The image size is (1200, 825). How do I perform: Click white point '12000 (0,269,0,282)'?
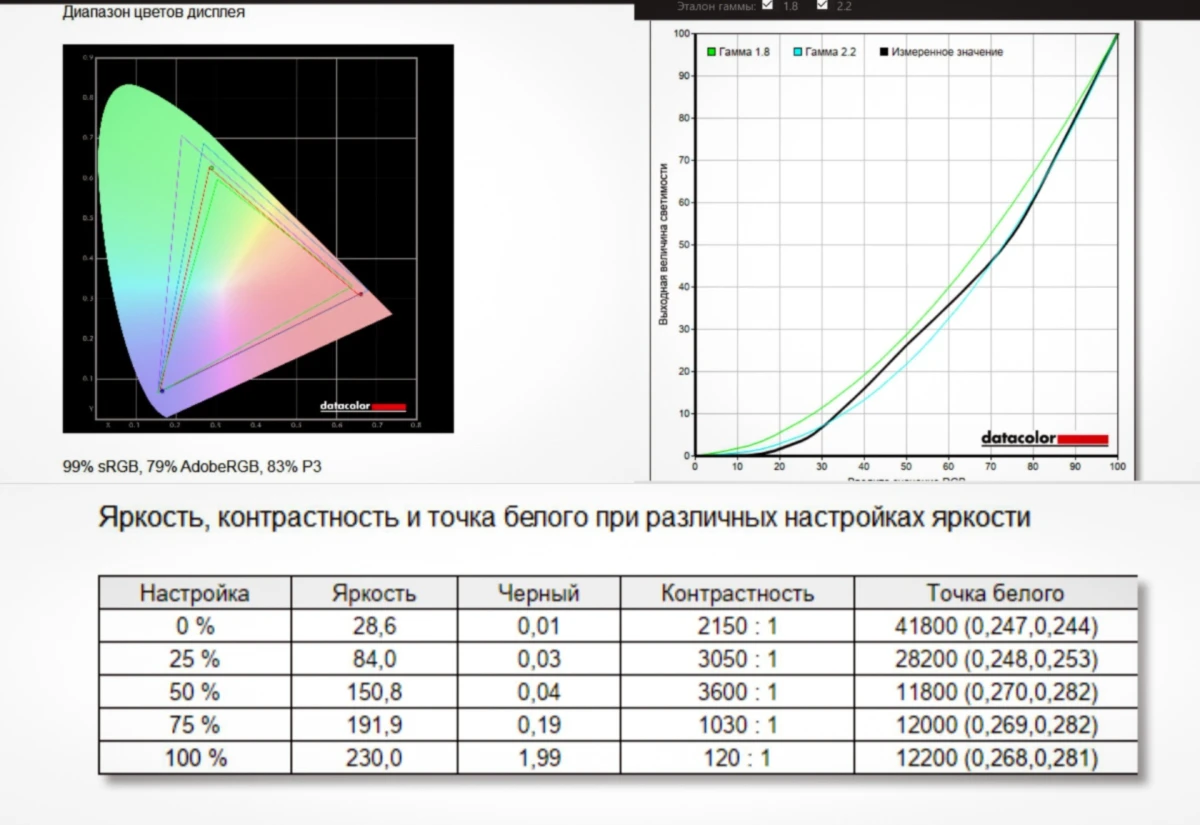pyautogui.click(x=995, y=724)
